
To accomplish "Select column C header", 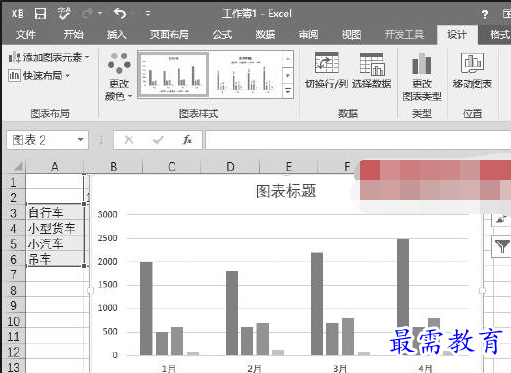I will pos(172,166).
